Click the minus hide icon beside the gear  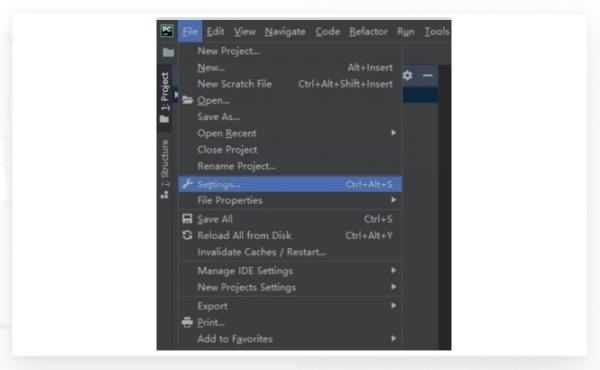pyautogui.click(x=427, y=75)
